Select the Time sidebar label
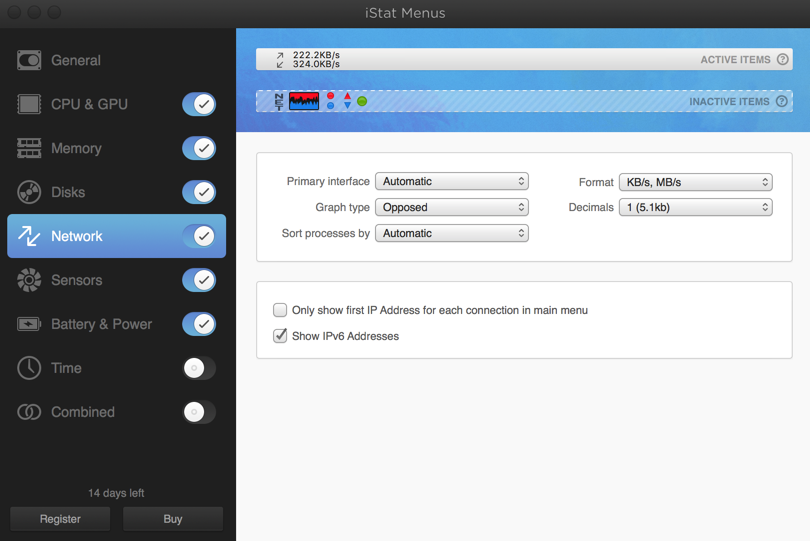Viewport: 810px width, 541px height. click(66, 368)
